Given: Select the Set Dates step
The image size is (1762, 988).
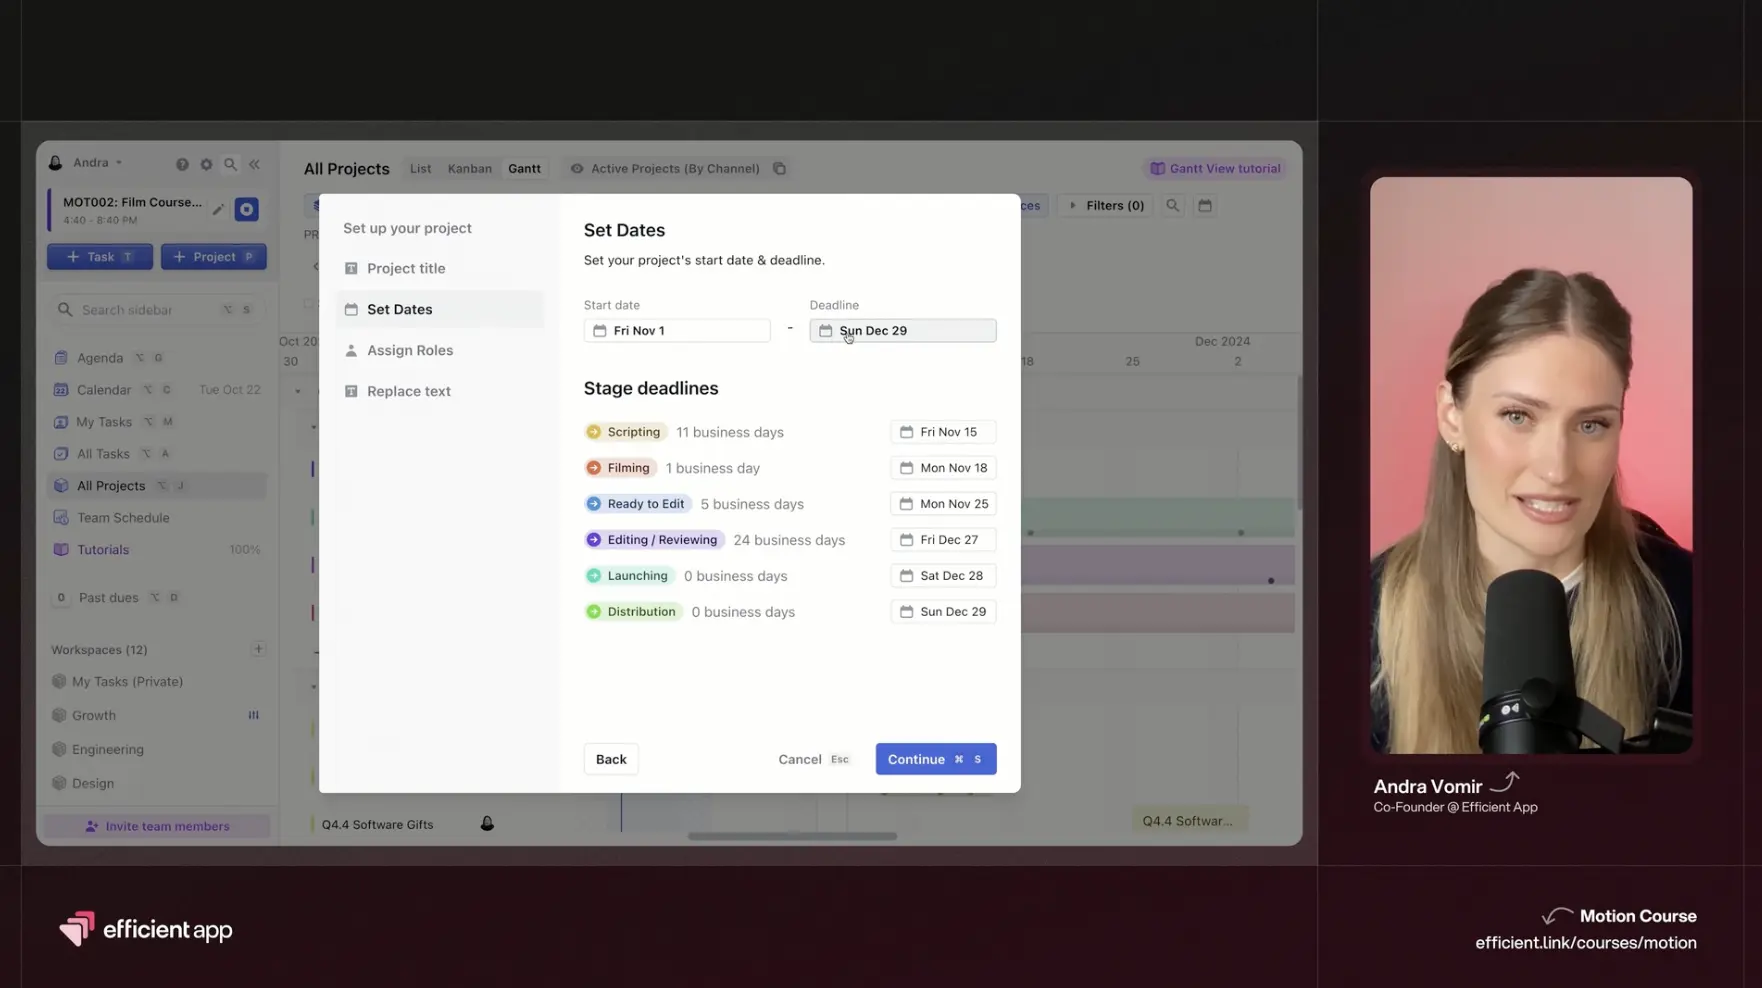Looking at the screenshot, I should [440, 309].
